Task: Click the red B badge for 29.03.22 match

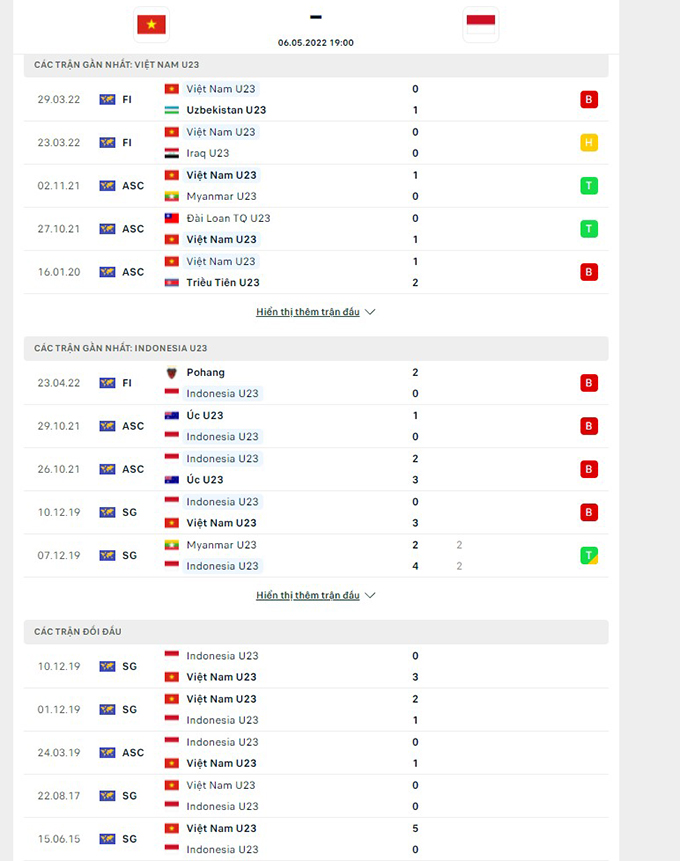Action: 589,100
